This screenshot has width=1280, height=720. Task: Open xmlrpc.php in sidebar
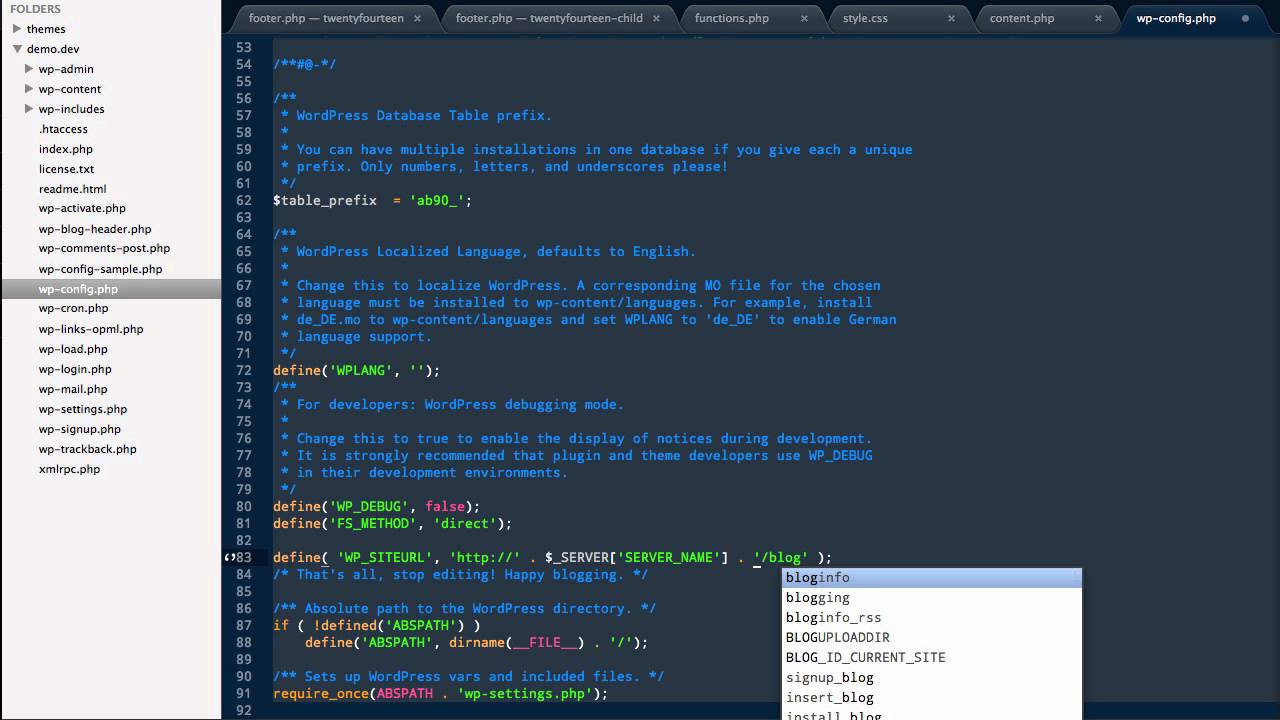[69, 469]
